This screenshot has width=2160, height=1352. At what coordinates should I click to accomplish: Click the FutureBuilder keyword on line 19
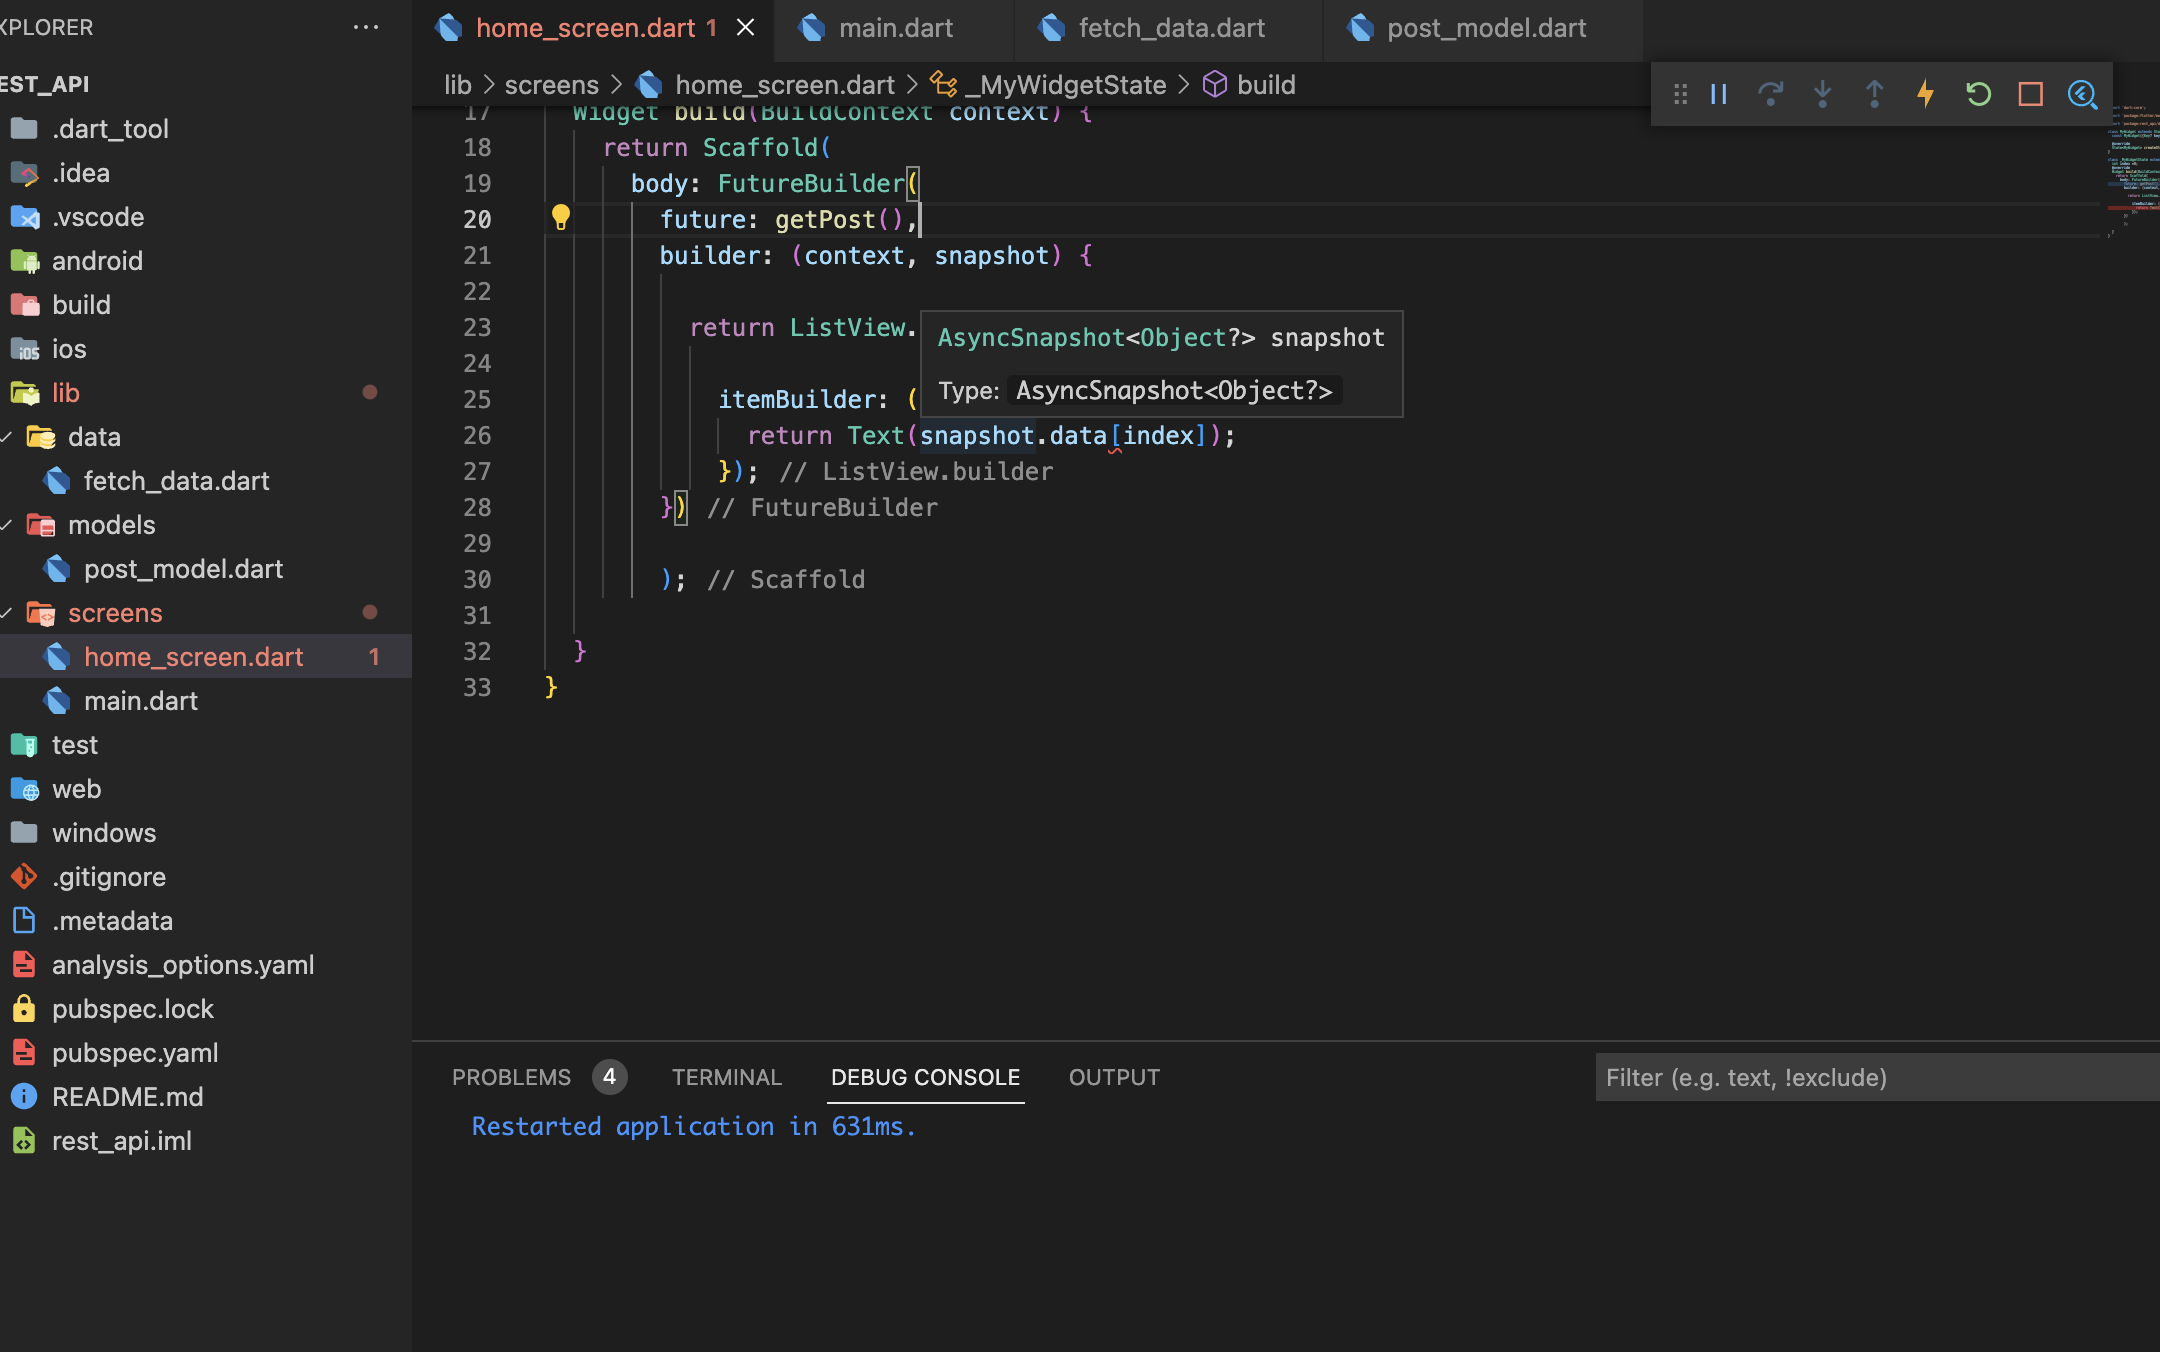[810, 183]
